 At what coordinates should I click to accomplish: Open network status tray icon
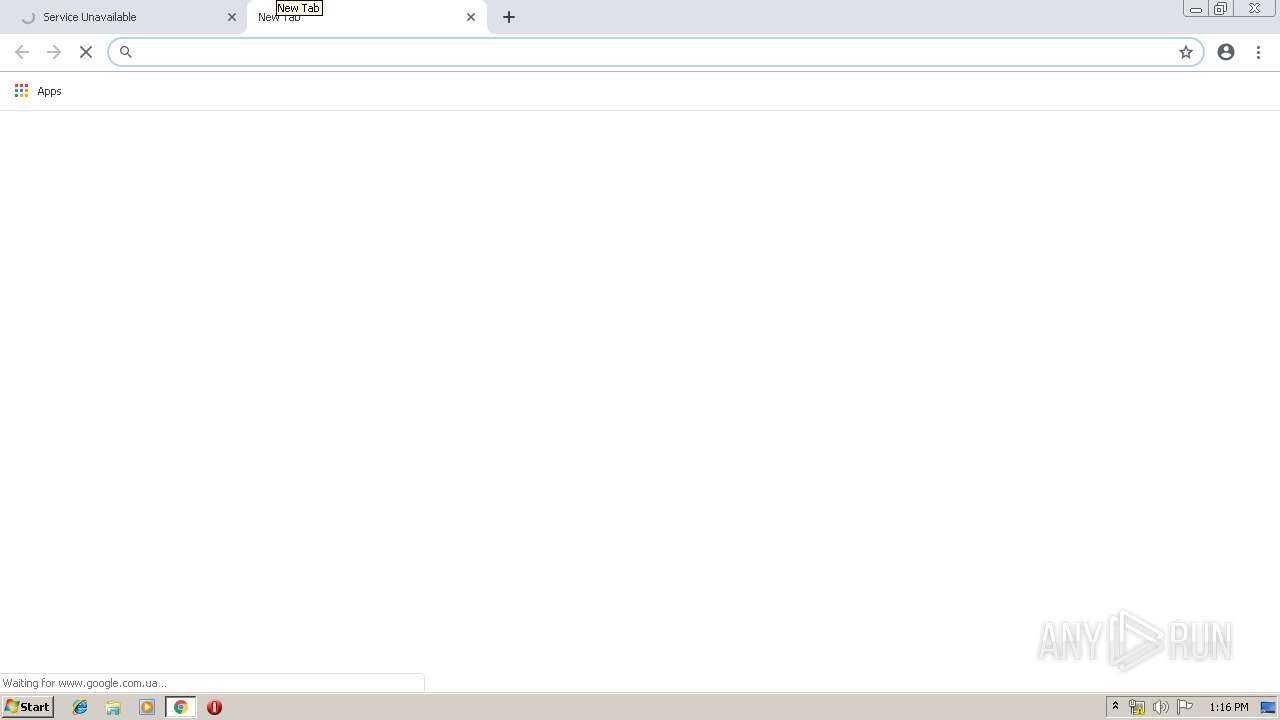pyautogui.click(x=1136, y=707)
